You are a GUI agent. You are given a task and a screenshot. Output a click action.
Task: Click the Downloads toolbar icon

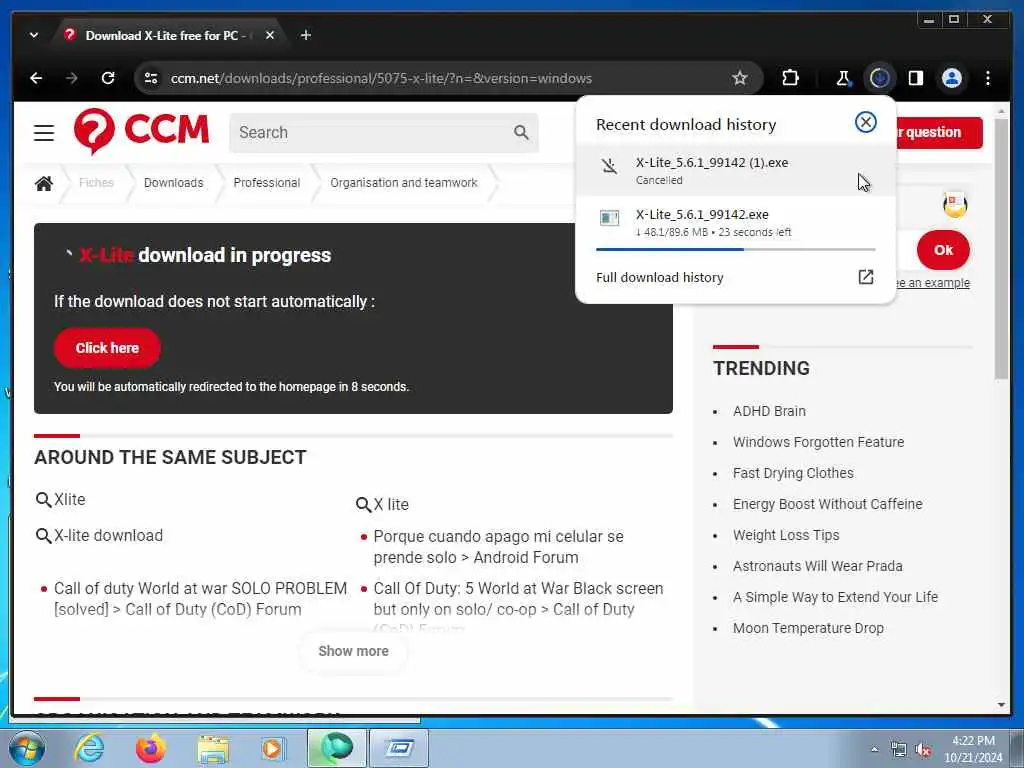pos(880,78)
